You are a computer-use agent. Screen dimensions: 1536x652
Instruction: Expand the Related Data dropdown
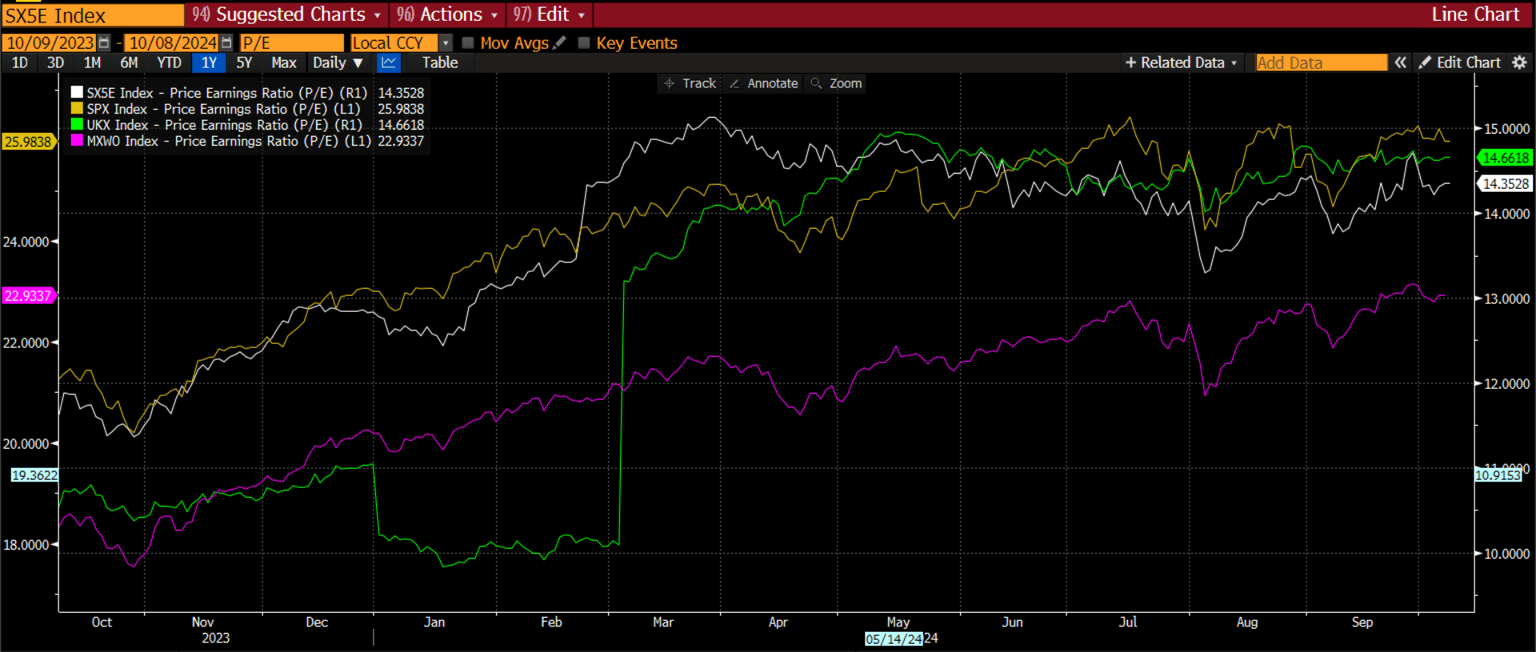click(1181, 62)
